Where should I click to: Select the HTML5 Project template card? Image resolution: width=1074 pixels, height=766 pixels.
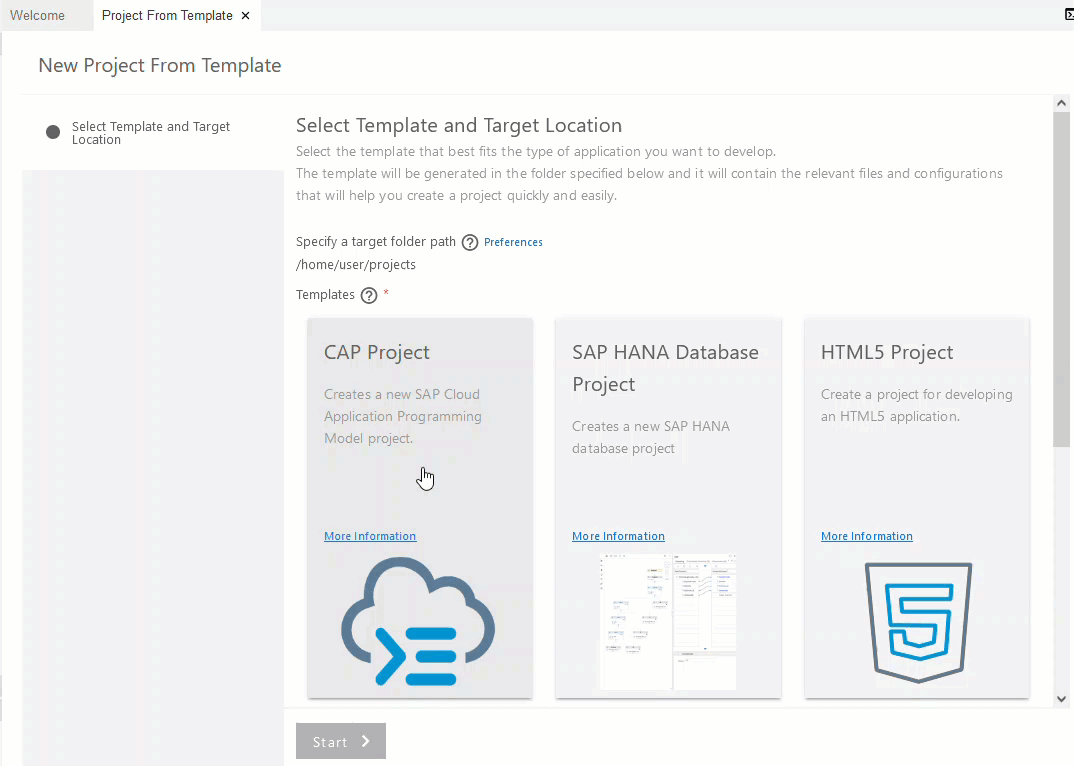917,508
